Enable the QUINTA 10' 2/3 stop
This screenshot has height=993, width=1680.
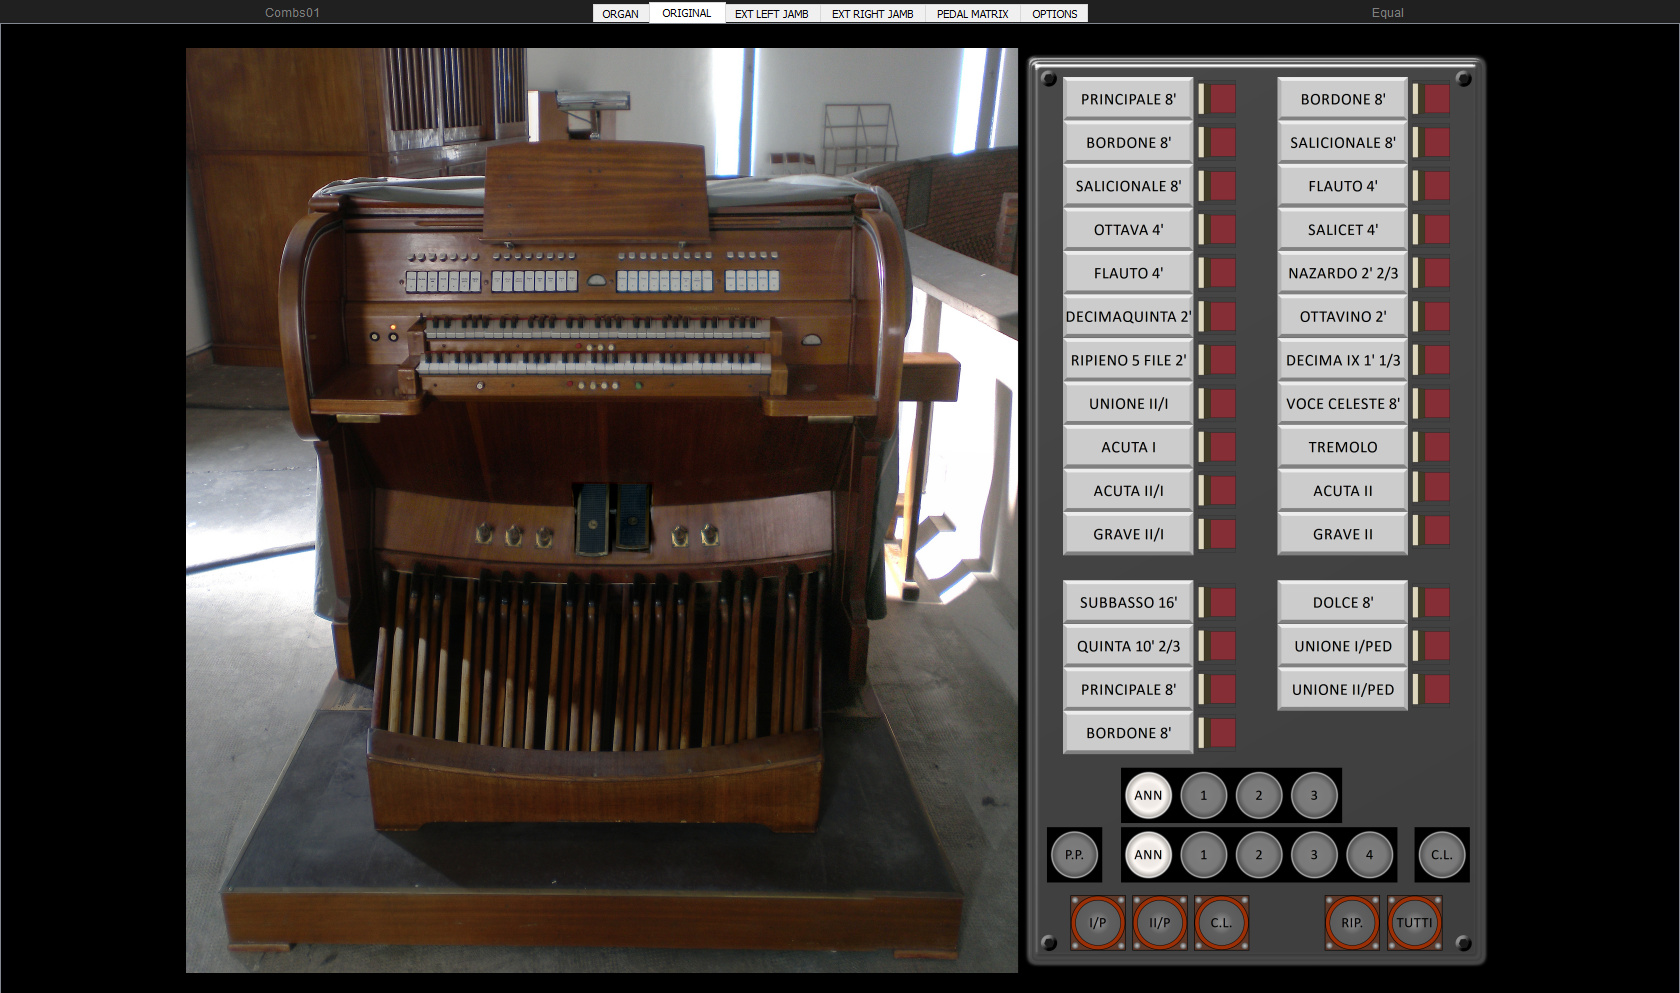point(1128,646)
